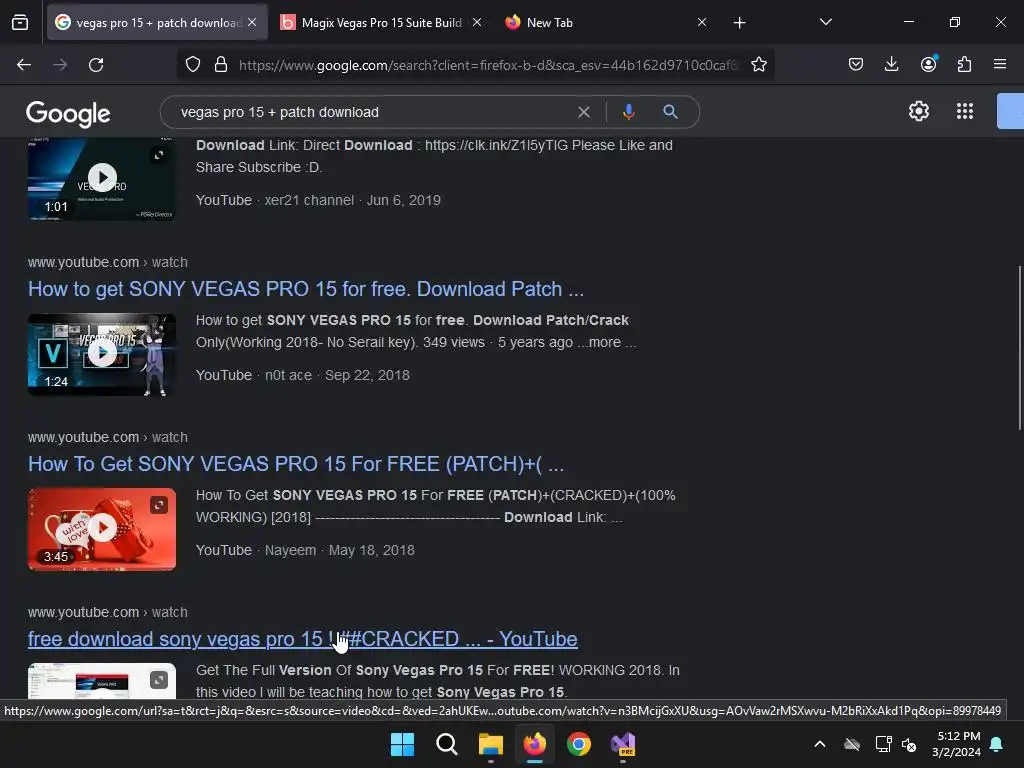Open Visual Studio Preview from the taskbar

pos(623,744)
